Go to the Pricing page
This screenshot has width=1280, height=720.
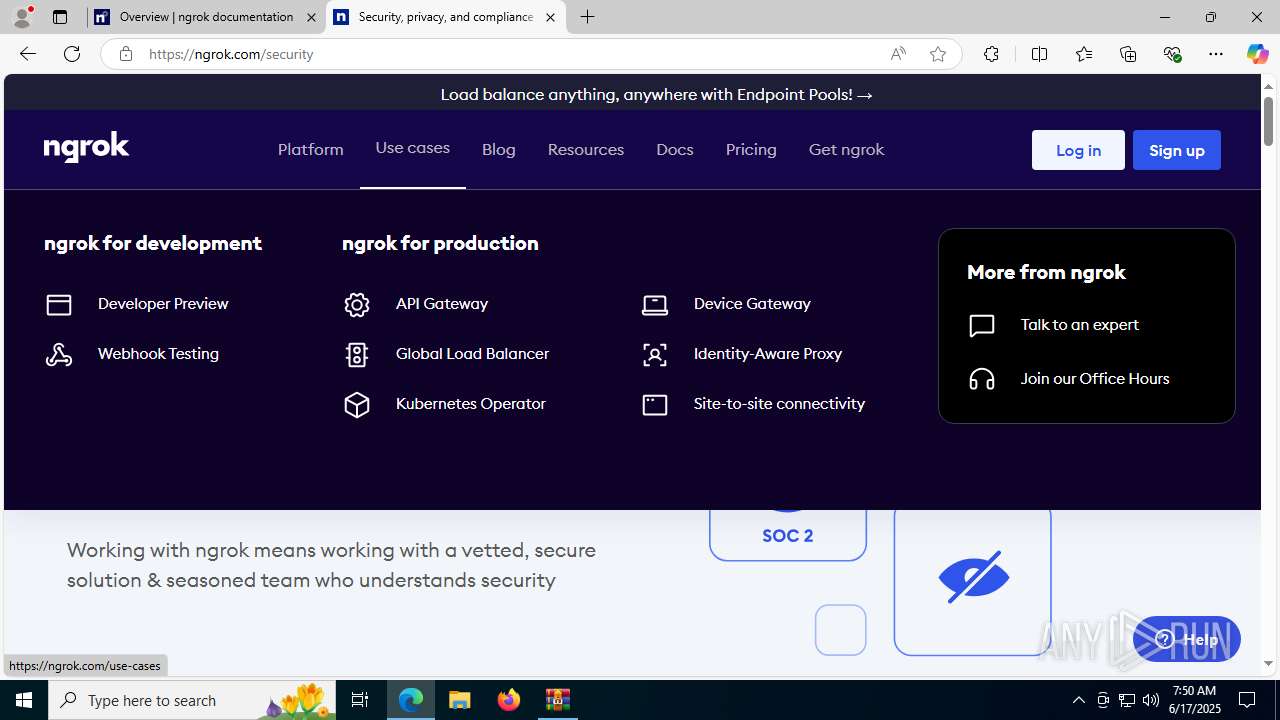(751, 150)
